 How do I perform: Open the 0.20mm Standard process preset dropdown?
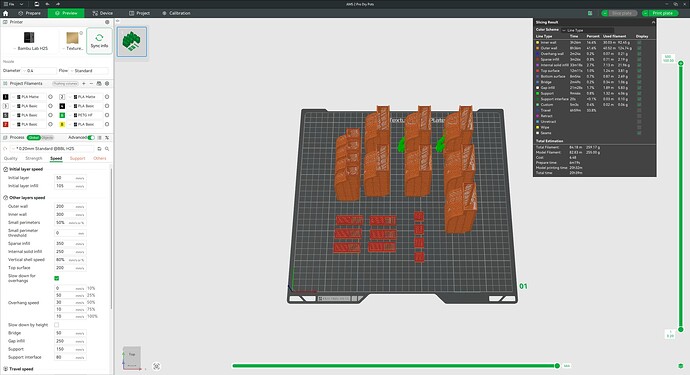(x=52, y=149)
